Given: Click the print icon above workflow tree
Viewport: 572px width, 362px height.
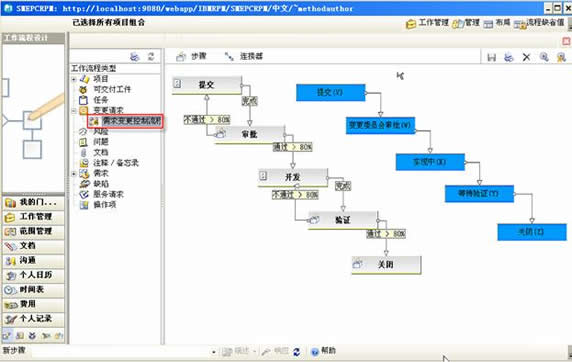Looking at the screenshot, I should tap(135, 56).
